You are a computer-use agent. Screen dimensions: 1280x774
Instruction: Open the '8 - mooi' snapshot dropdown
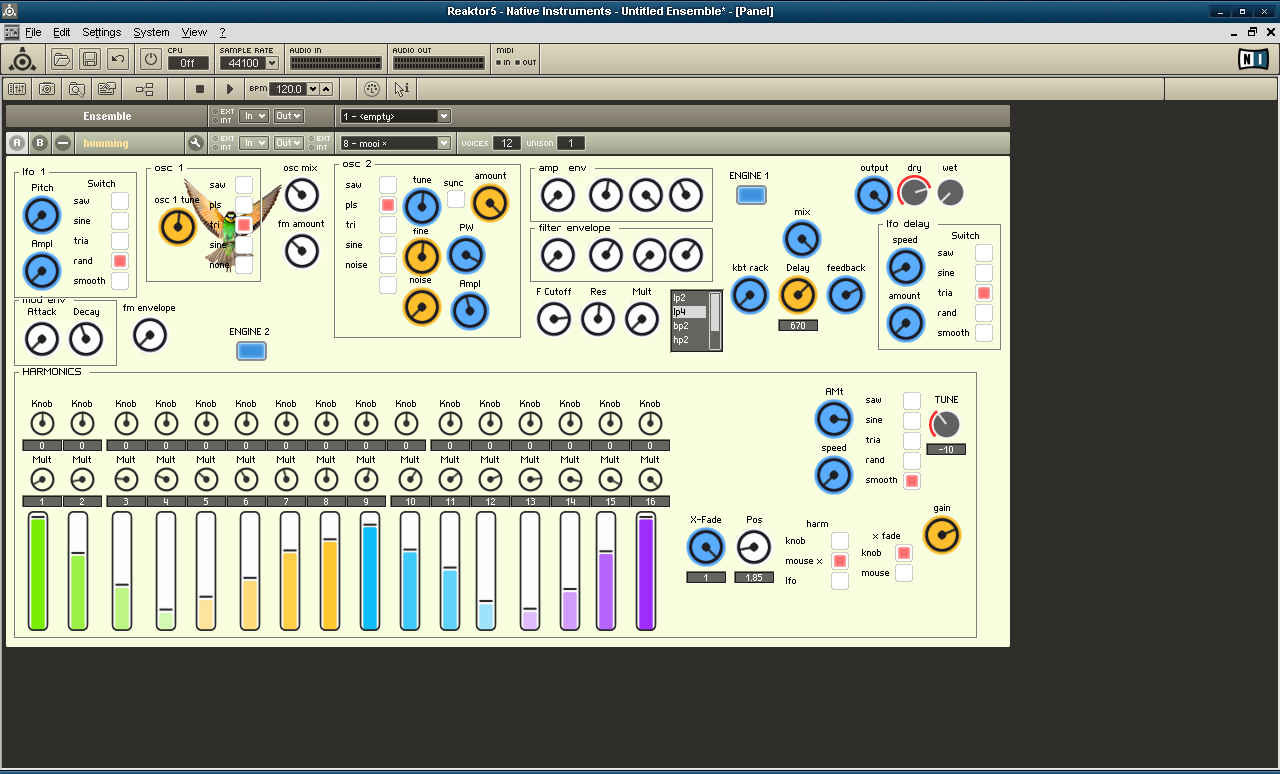[396, 143]
